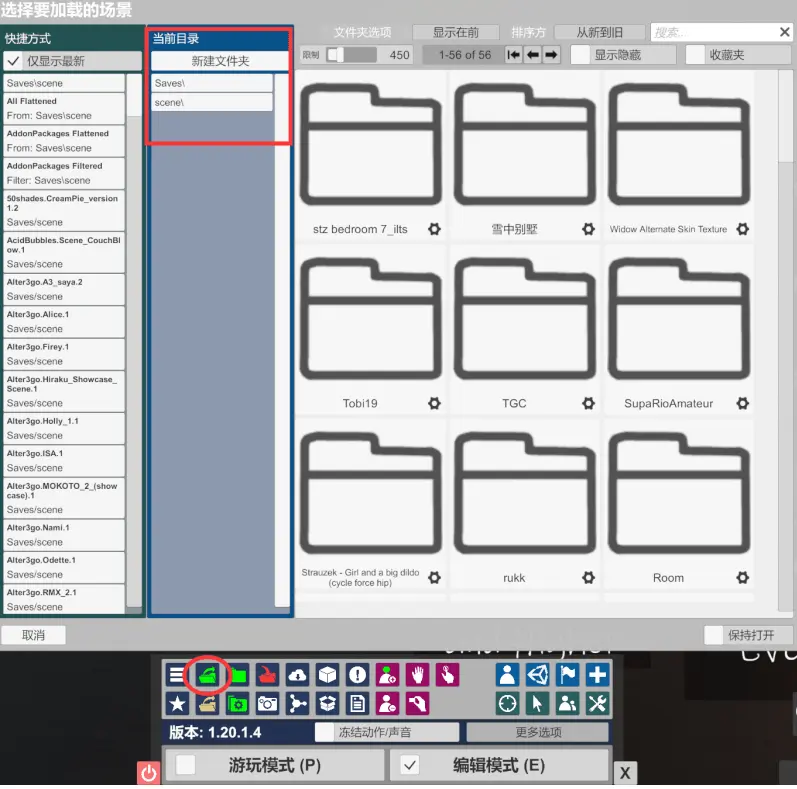
Task: Click the 新建文件夹 button
Action: click(x=220, y=62)
